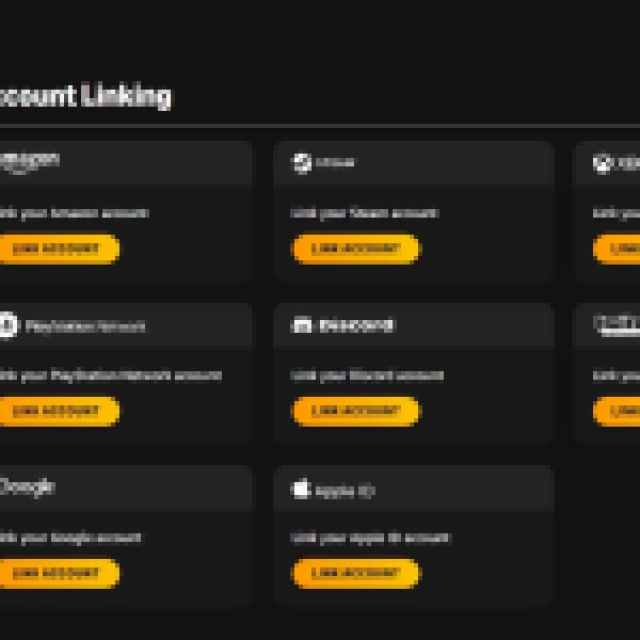Click the Amazon logo
640x640 pixels.
coord(30,161)
